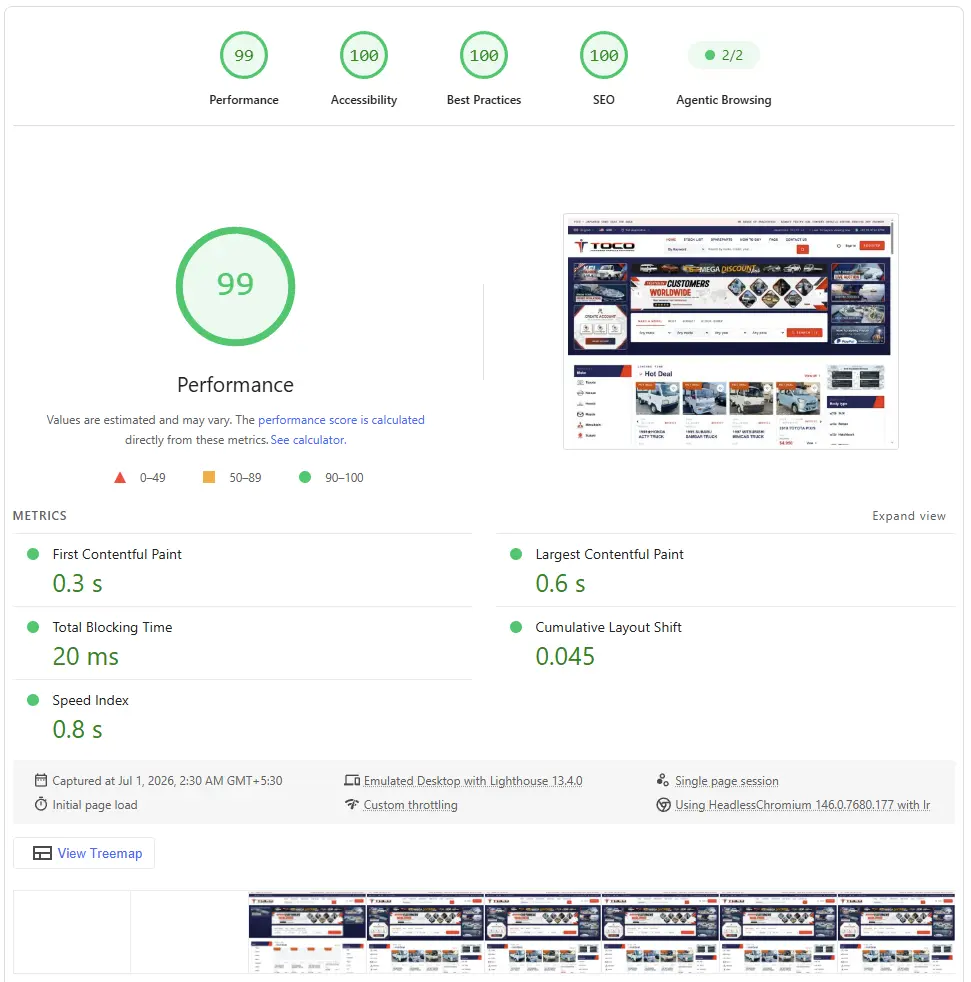Click the View Treemap button

coord(84,853)
